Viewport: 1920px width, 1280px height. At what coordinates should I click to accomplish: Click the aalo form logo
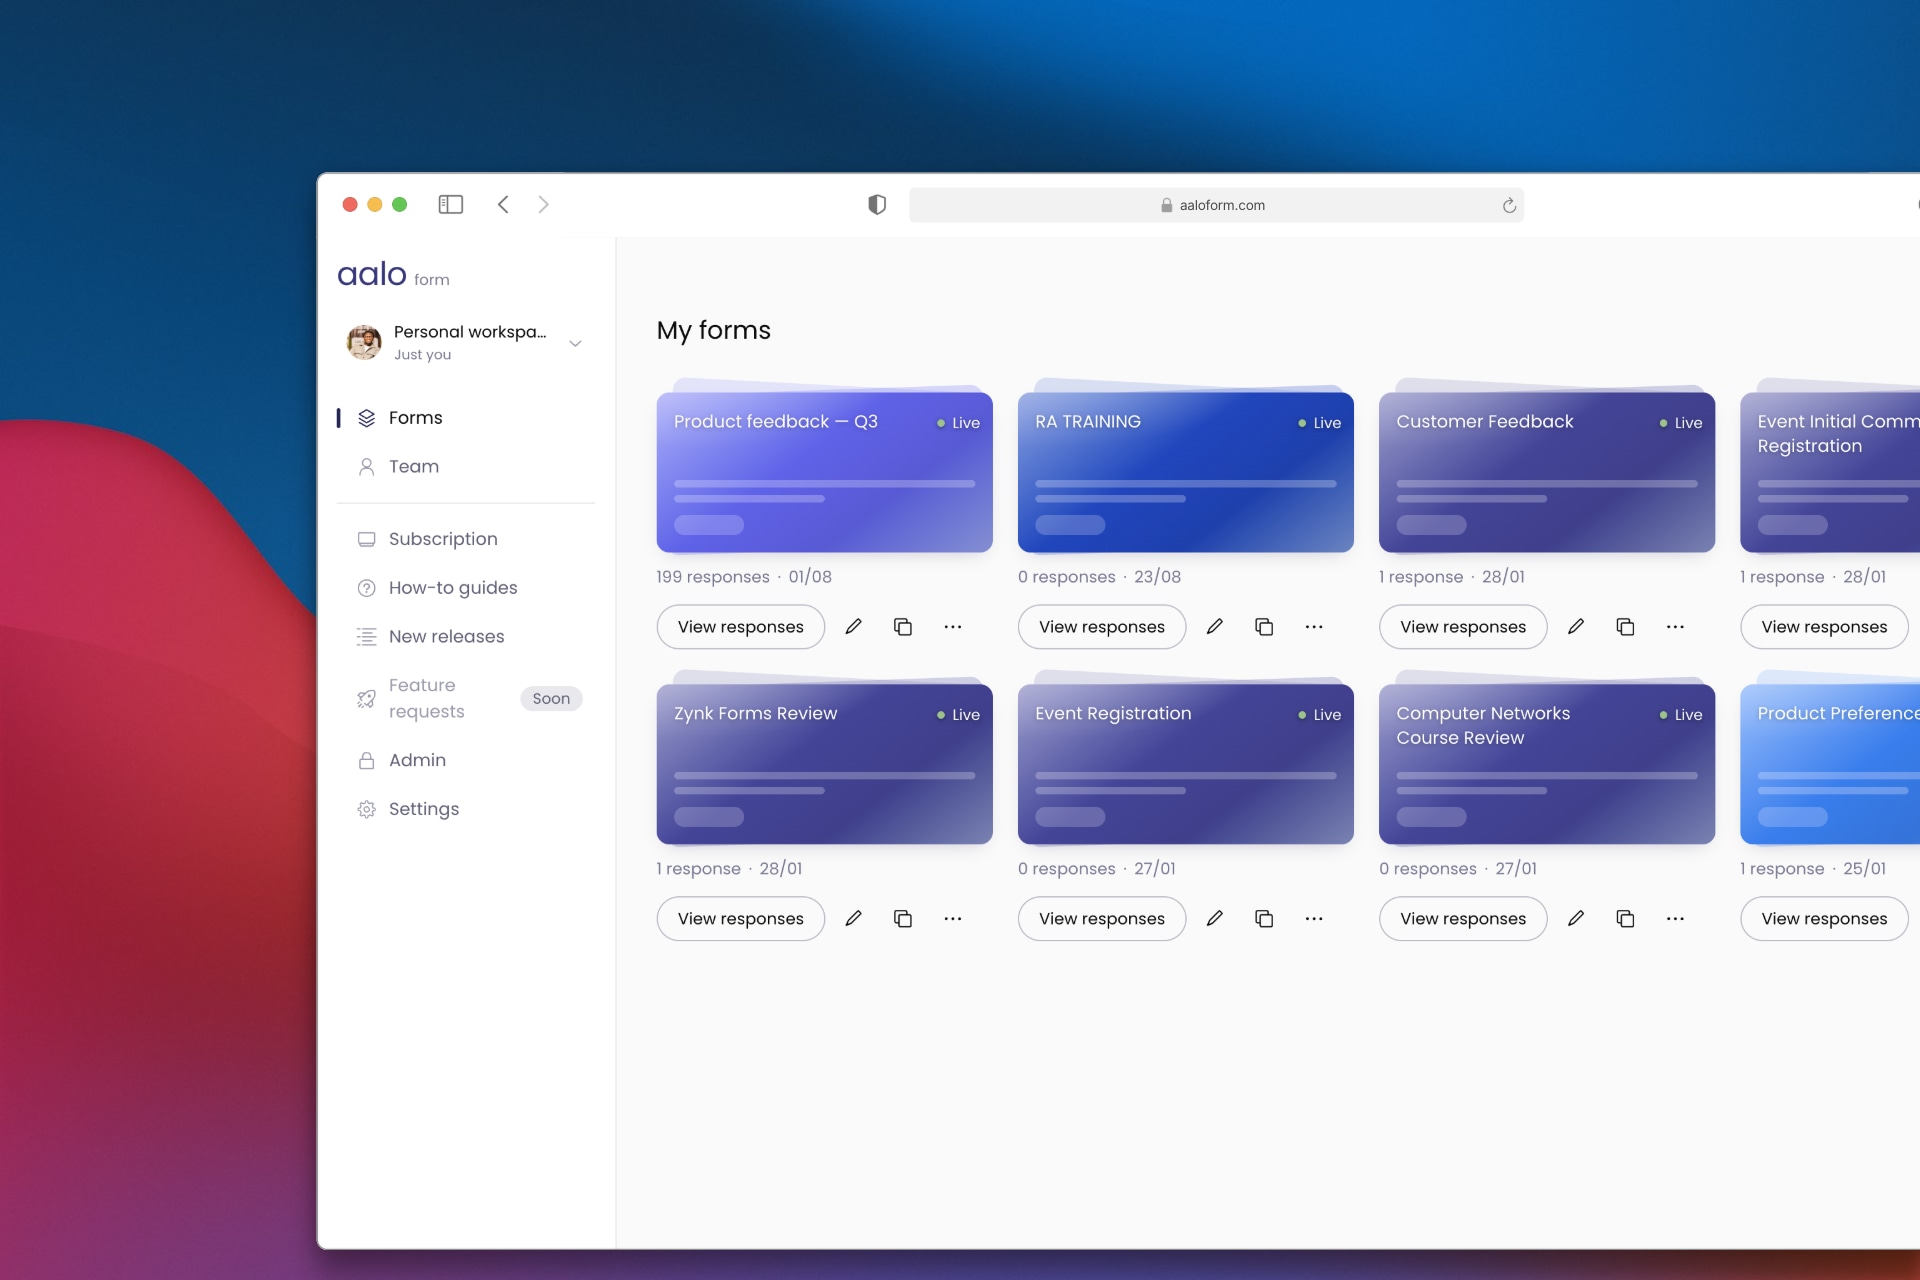click(393, 274)
